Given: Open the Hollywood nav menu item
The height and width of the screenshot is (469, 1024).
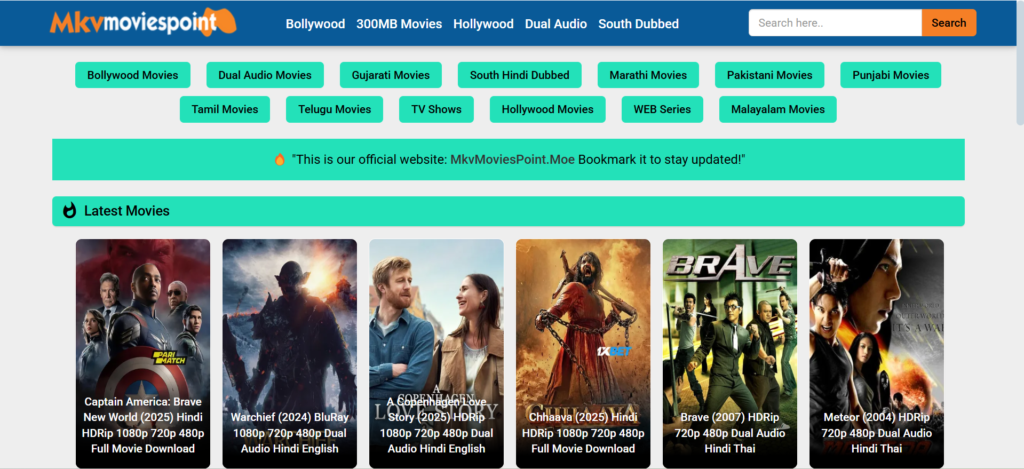Looking at the screenshot, I should [x=483, y=24].
